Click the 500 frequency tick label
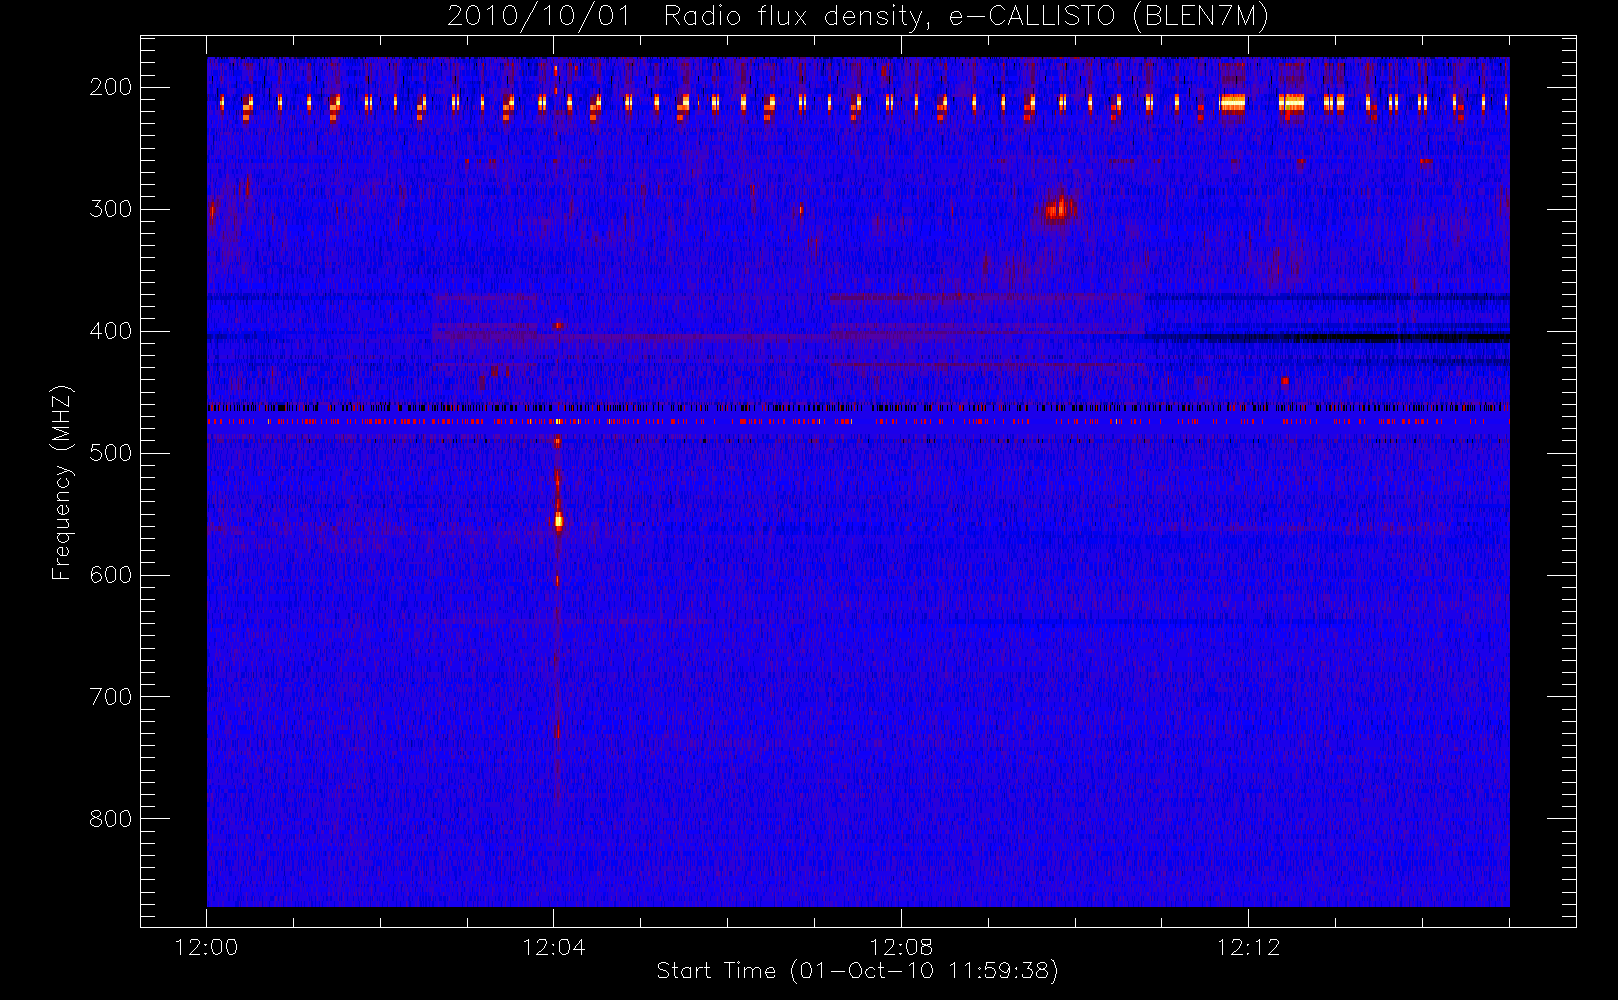1618x1000 pixels. point(110,453)
